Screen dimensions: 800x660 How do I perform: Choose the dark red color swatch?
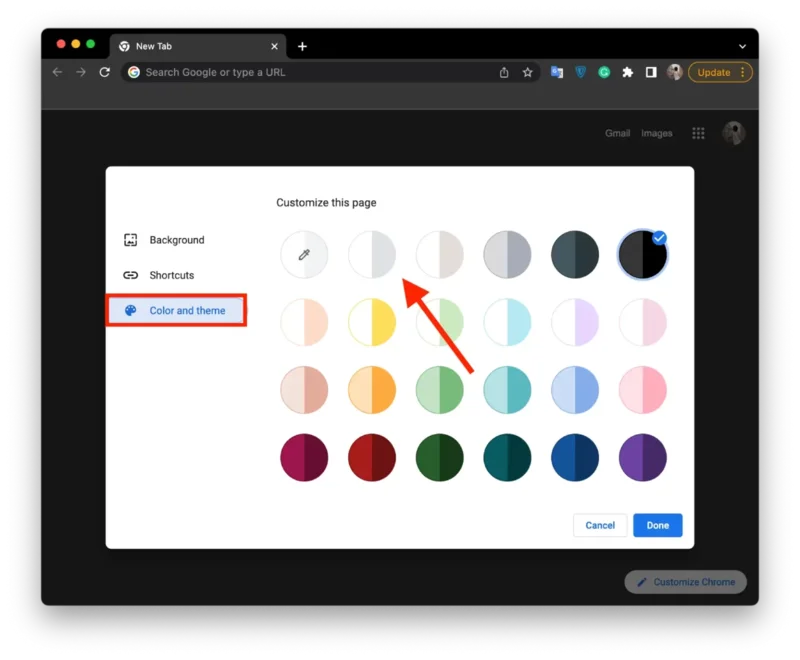(x=372, y=458)
